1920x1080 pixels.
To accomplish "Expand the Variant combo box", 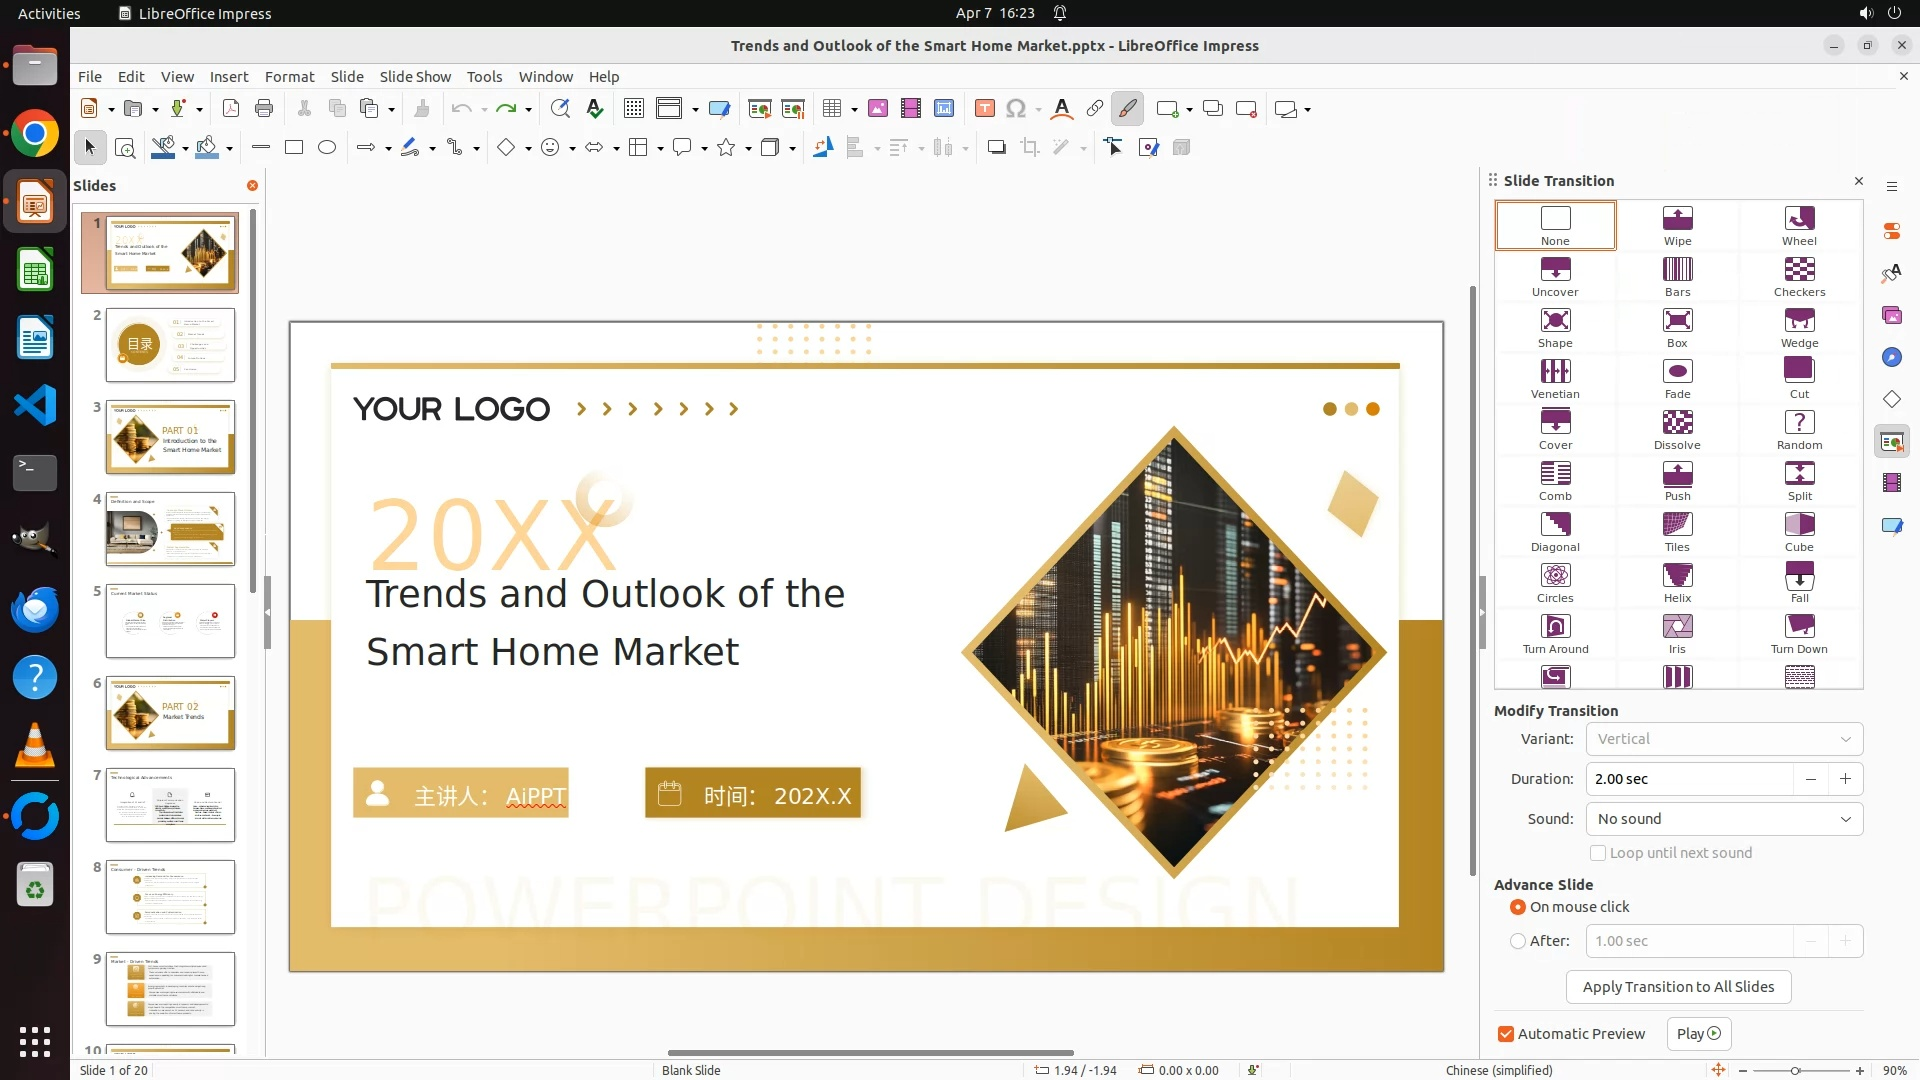I will tap(1723, 739).
